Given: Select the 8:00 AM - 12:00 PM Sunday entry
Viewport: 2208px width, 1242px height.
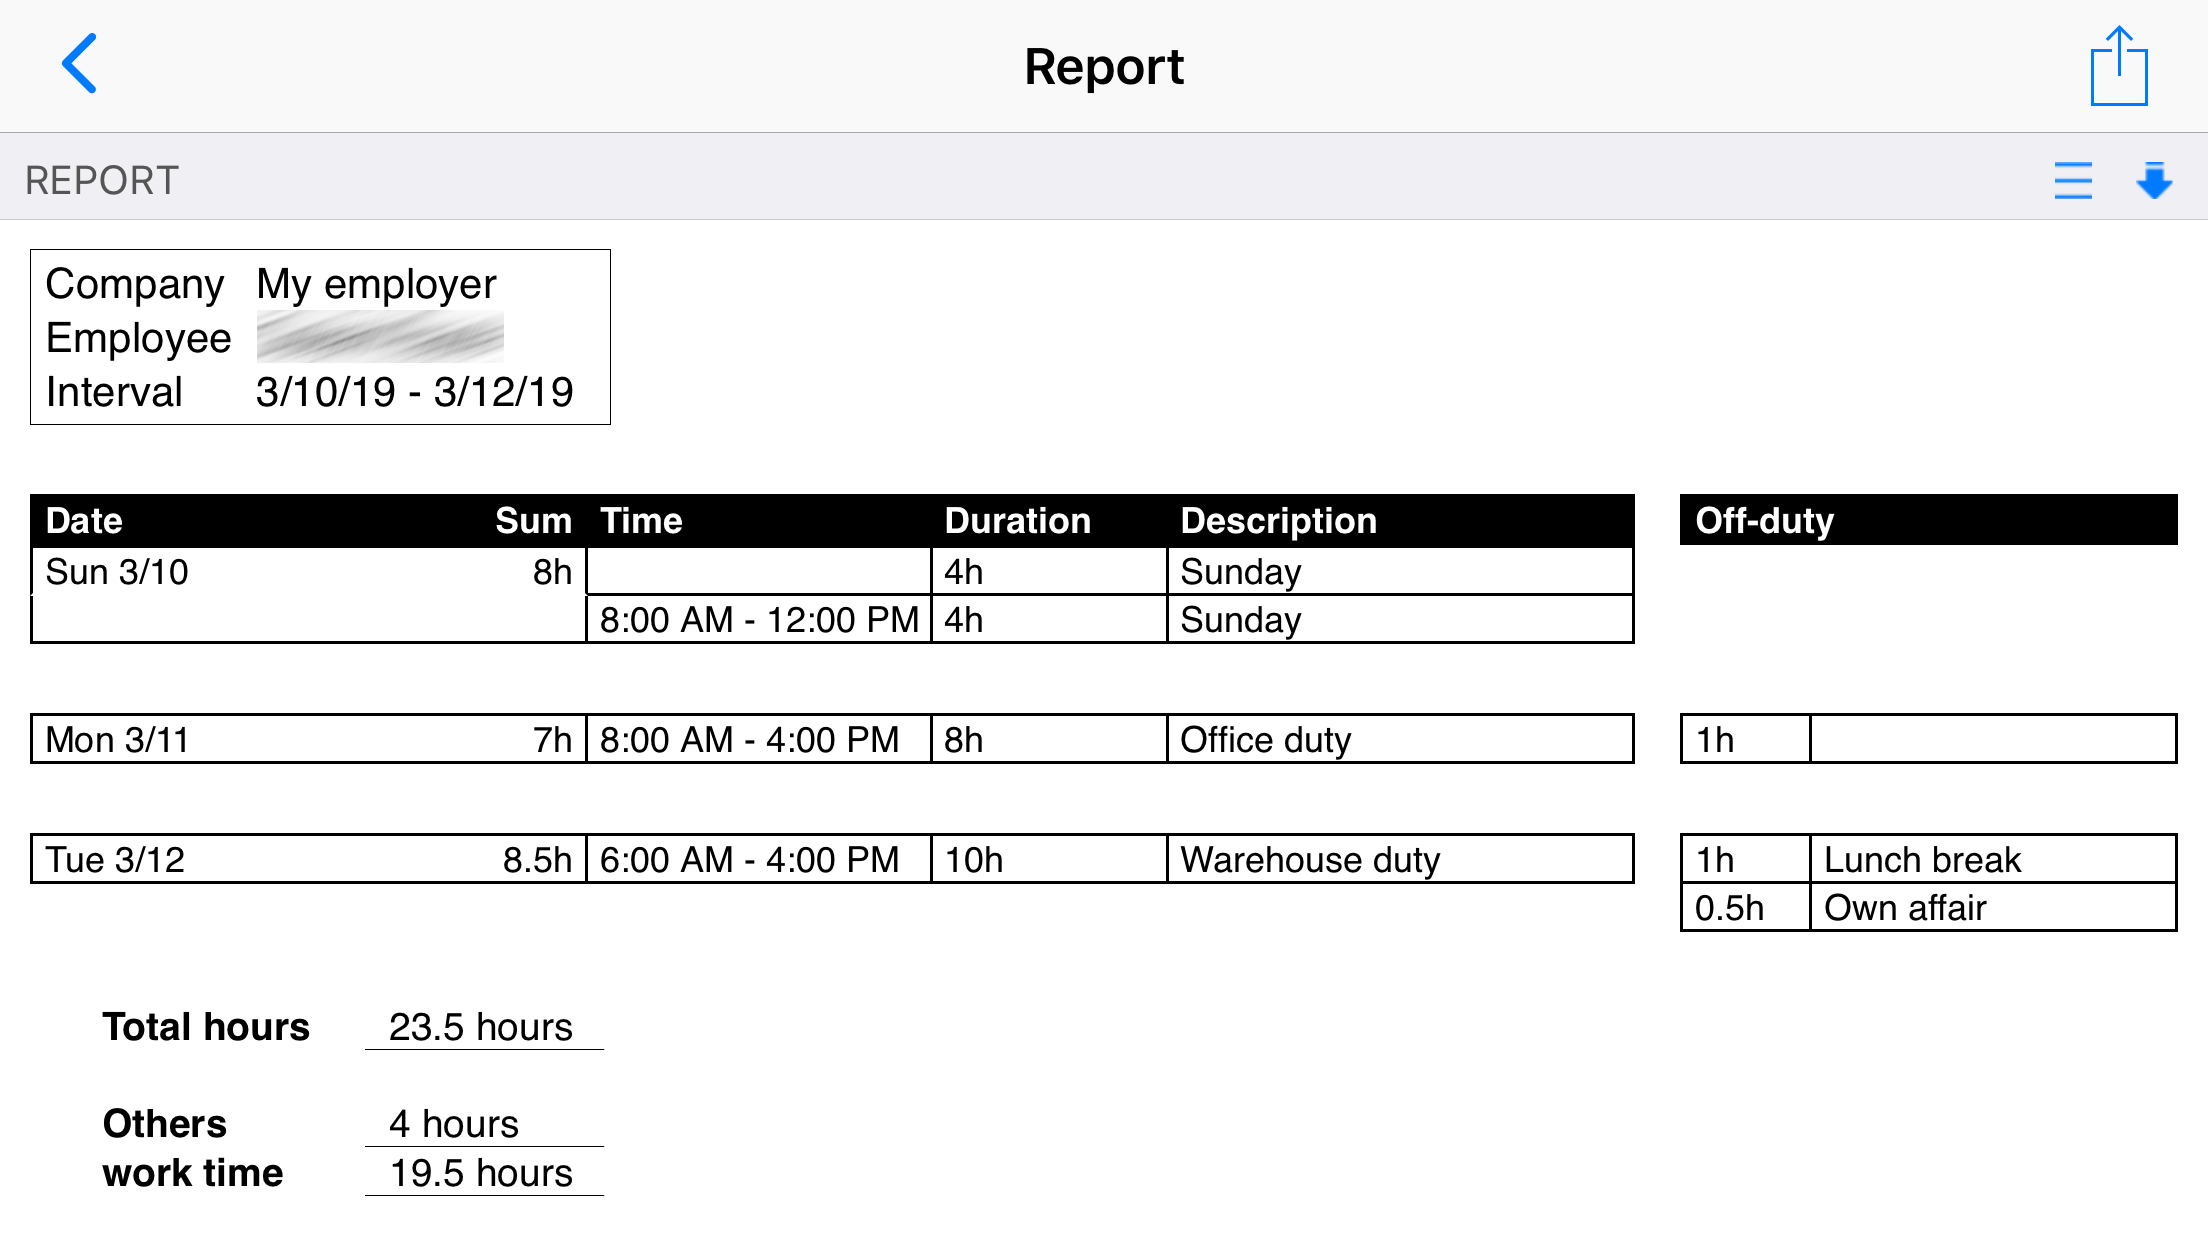Looking at the screenshot, I should click(x=757, y=619).
